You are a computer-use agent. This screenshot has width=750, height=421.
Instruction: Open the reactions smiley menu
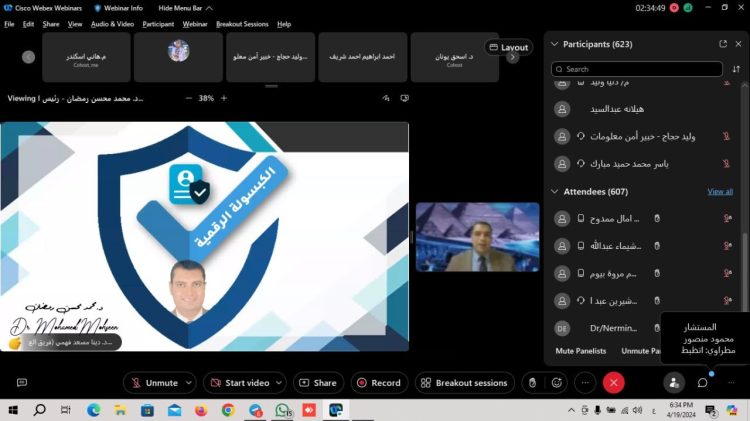[557, 383]
